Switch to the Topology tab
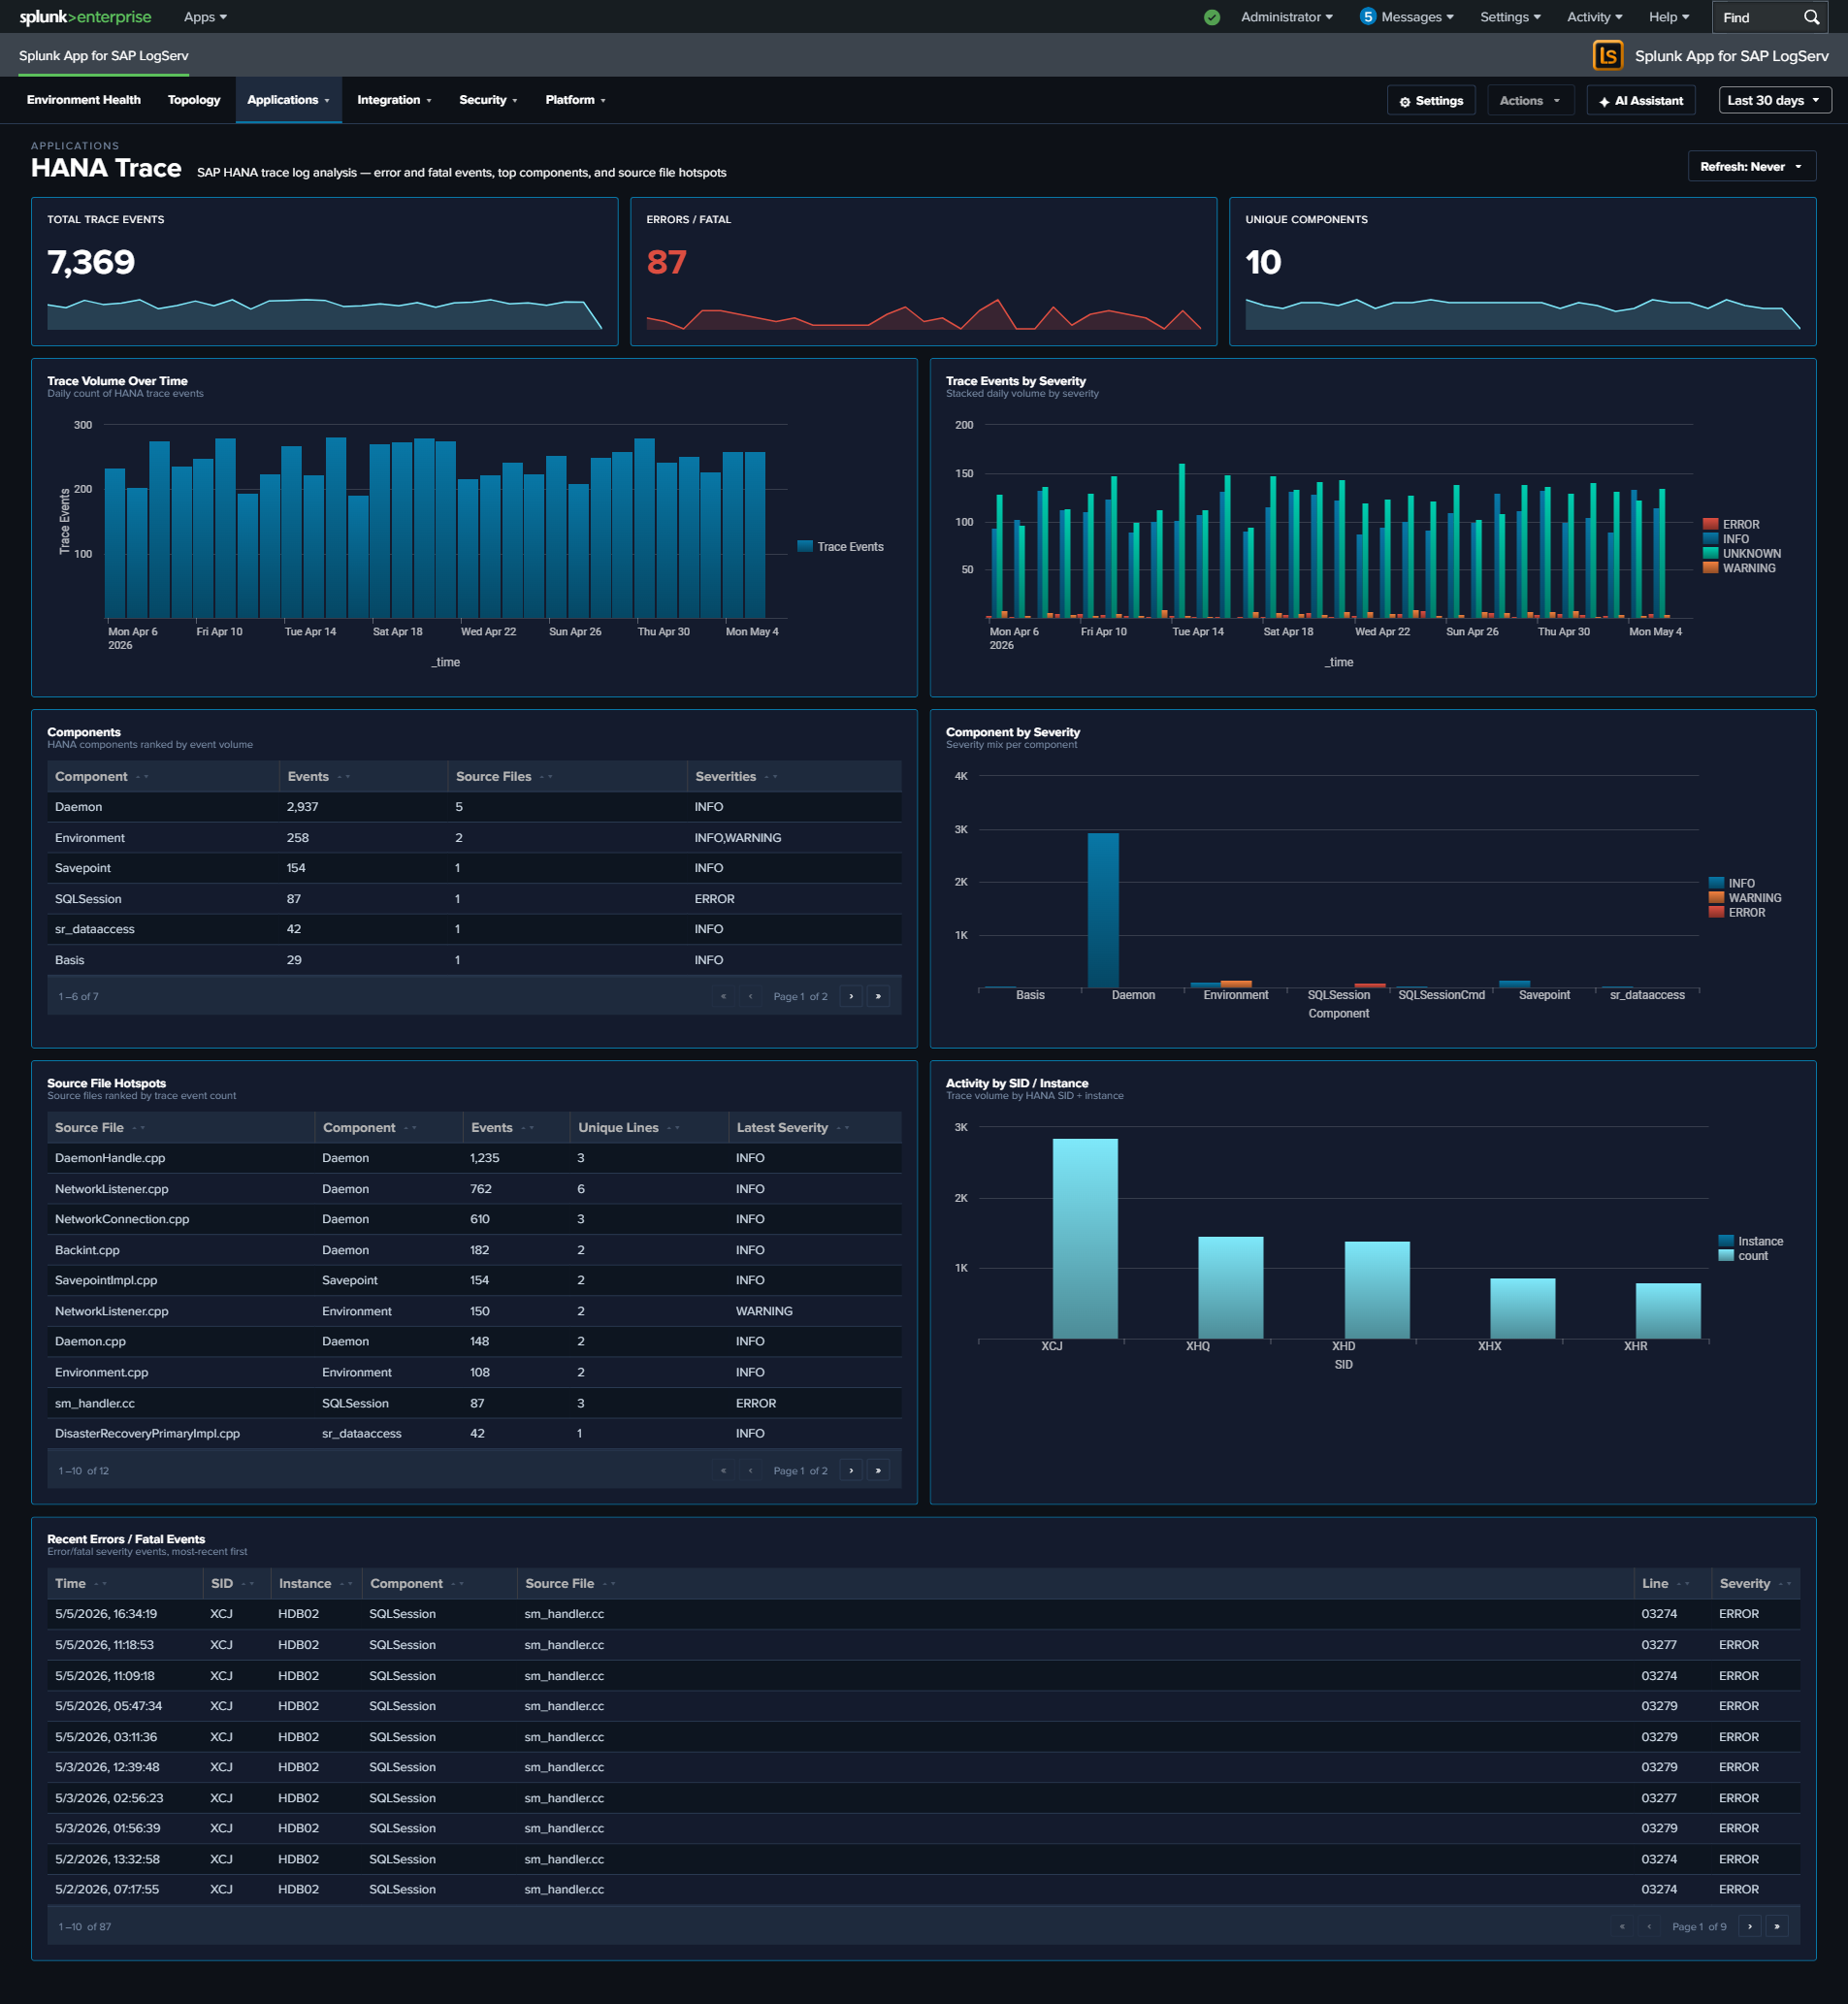The width and height of the screenshot is (1848, 2004). [x=194, y=100]
